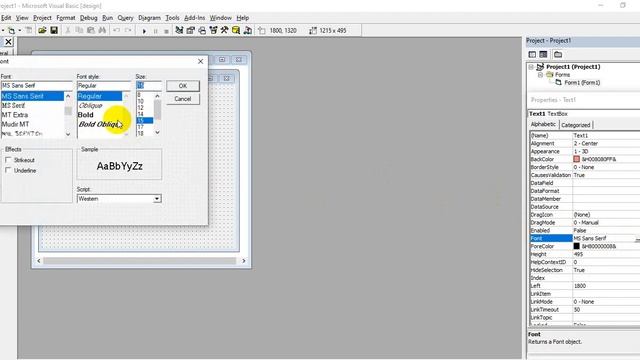Open the Tools menu
This screenshot has width=640, height=360.
click(172, 18)
